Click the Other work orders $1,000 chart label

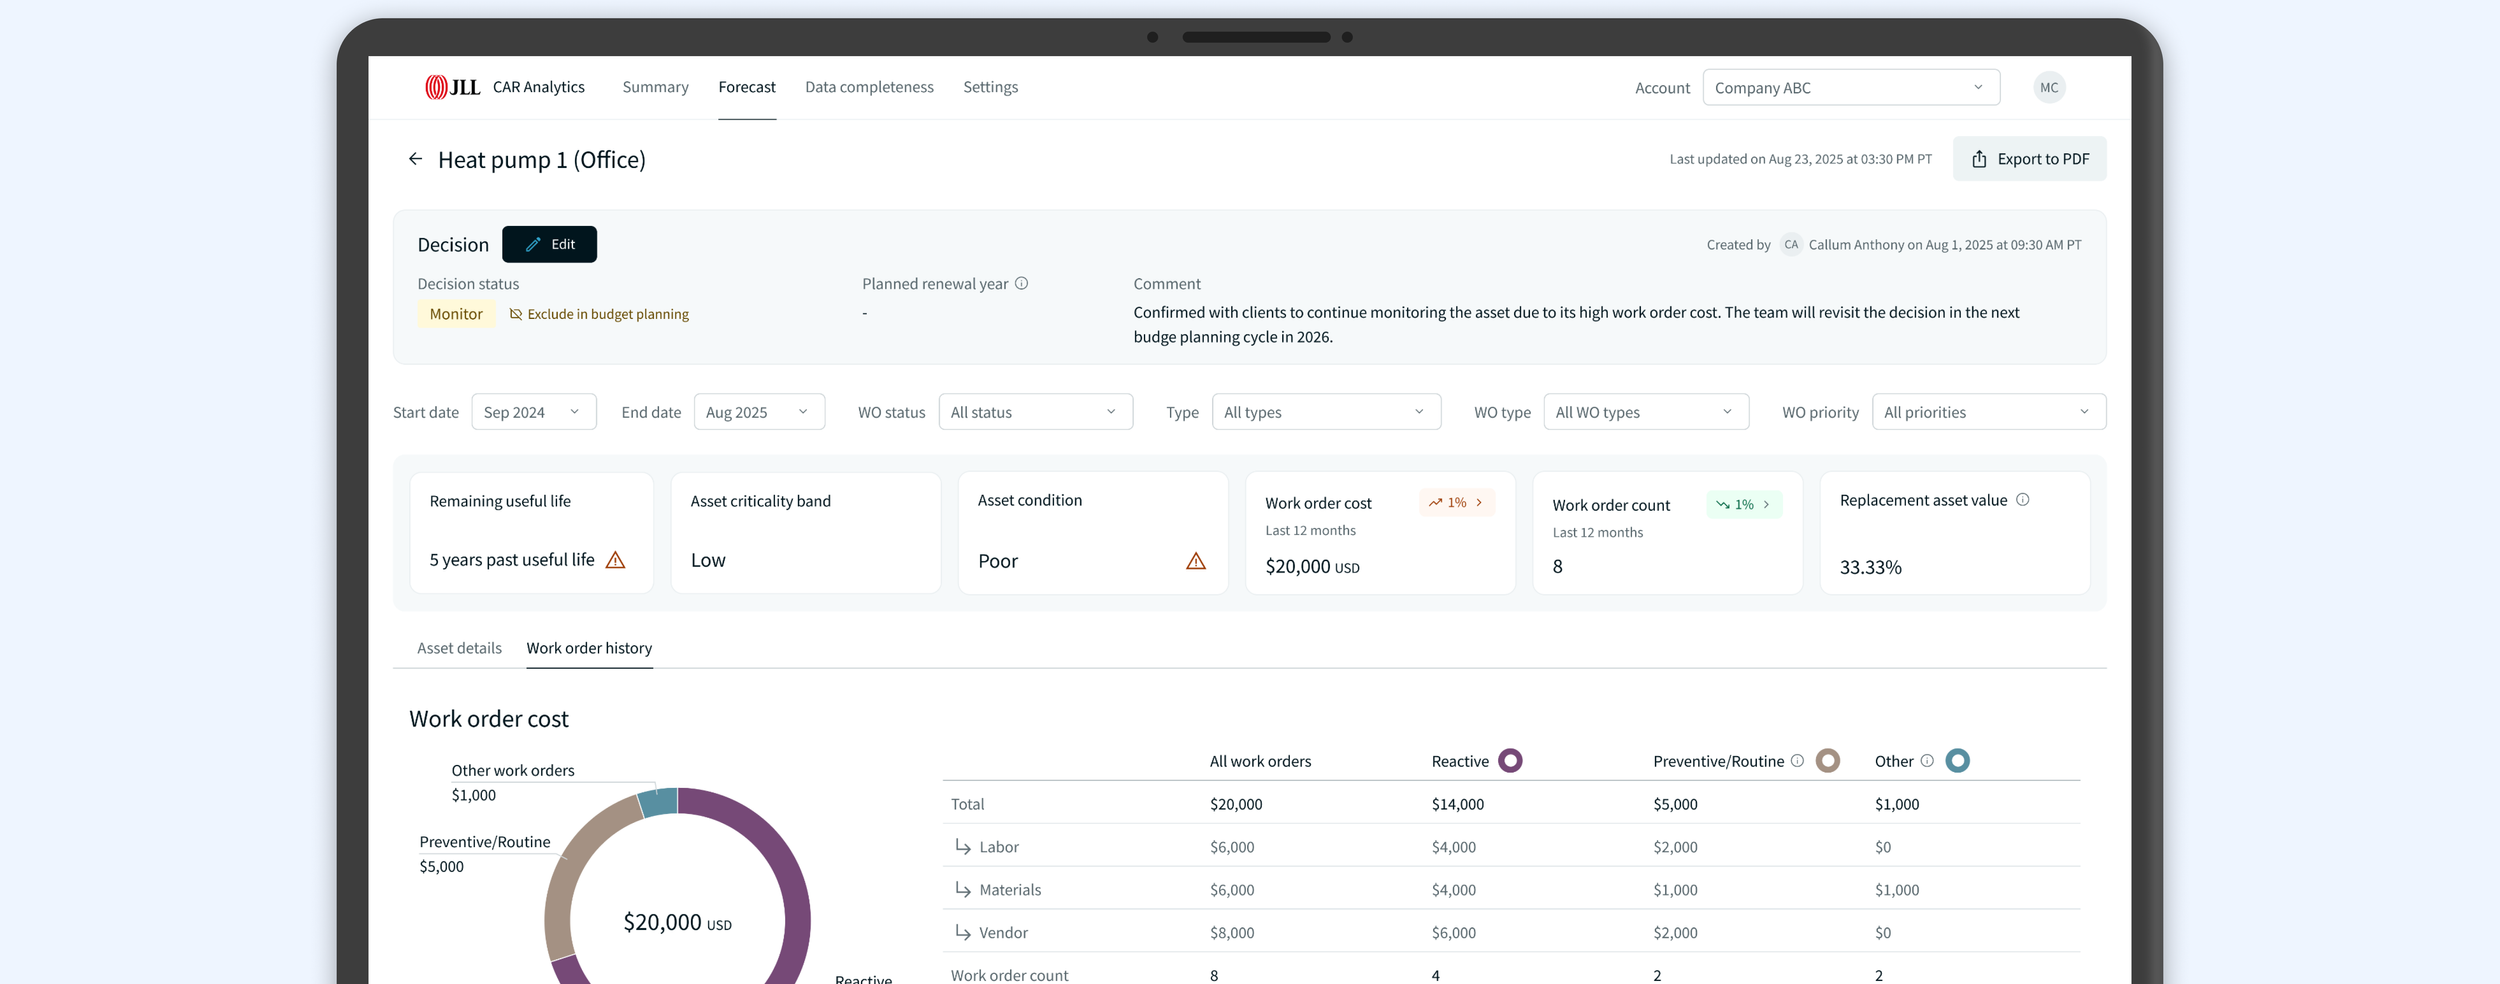point(513,782)
